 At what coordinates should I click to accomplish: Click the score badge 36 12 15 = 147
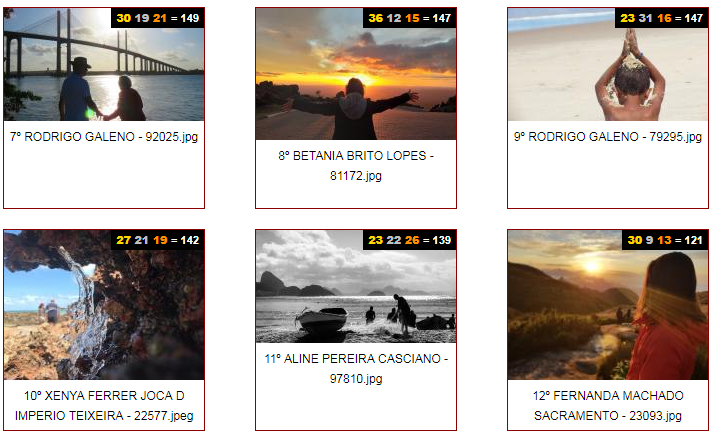409,18
